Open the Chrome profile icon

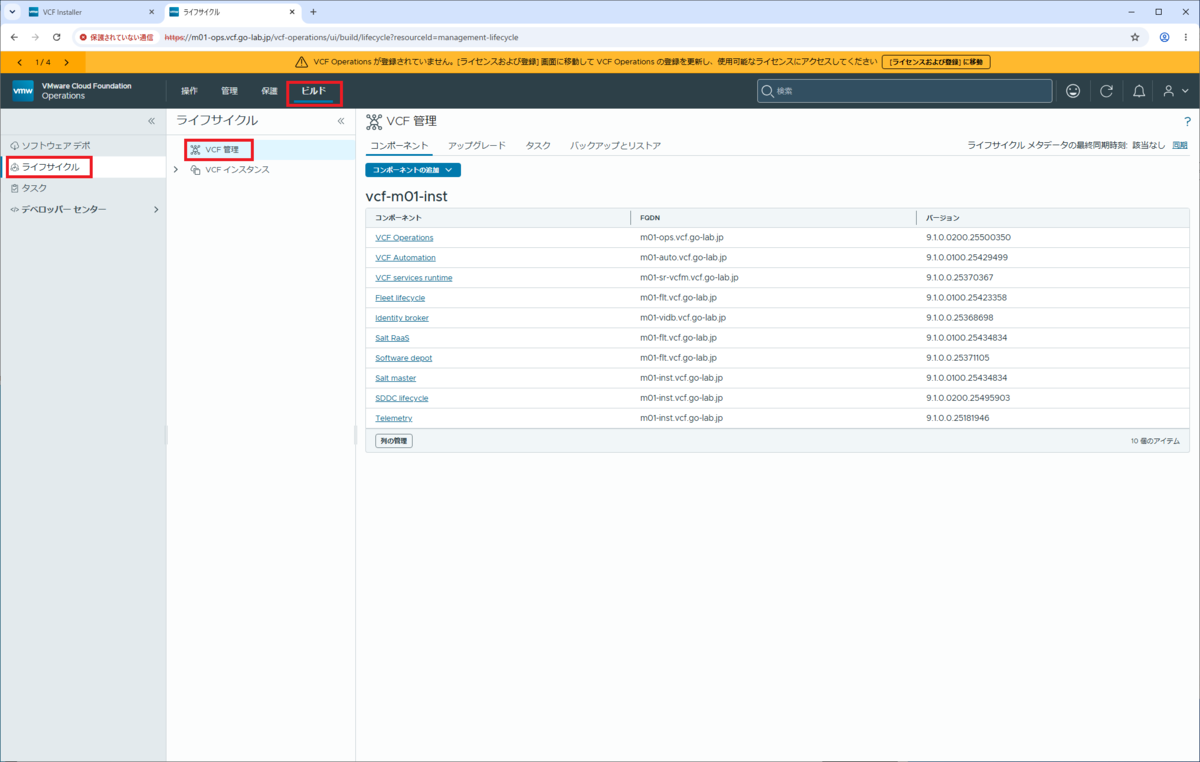click(1165, 37)
